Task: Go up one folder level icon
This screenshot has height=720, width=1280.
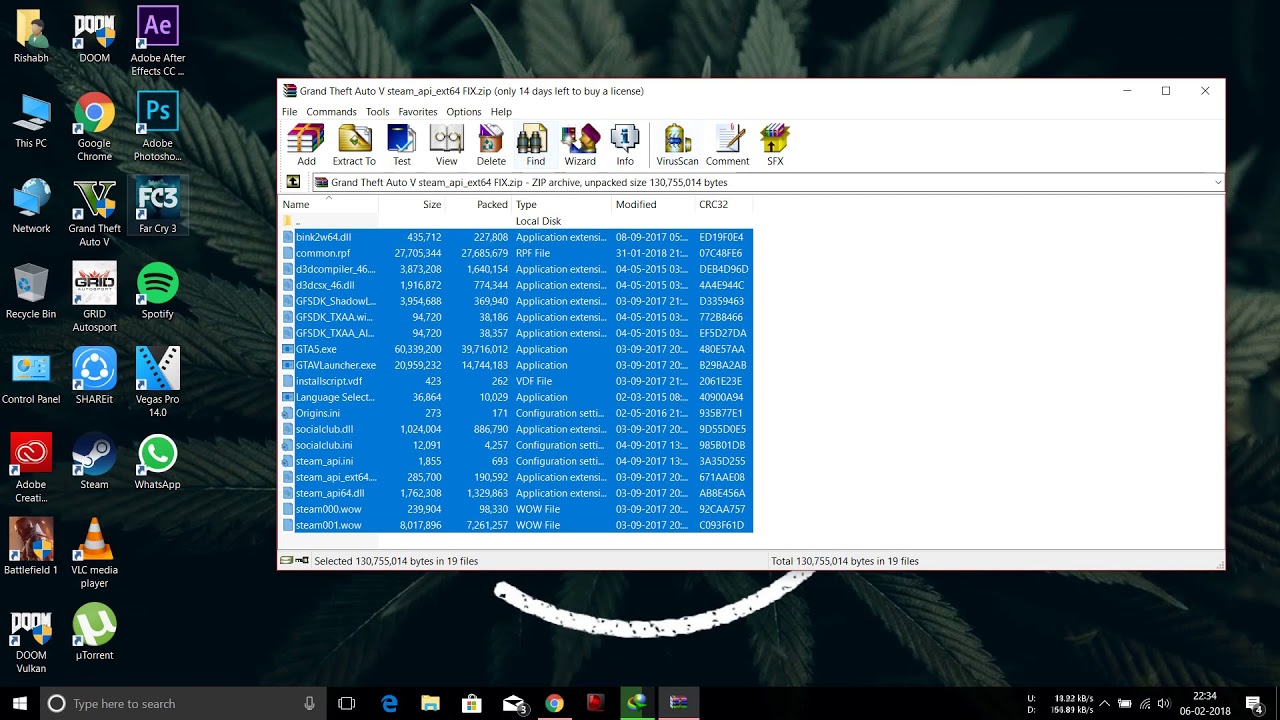Action: coord(293,182)
